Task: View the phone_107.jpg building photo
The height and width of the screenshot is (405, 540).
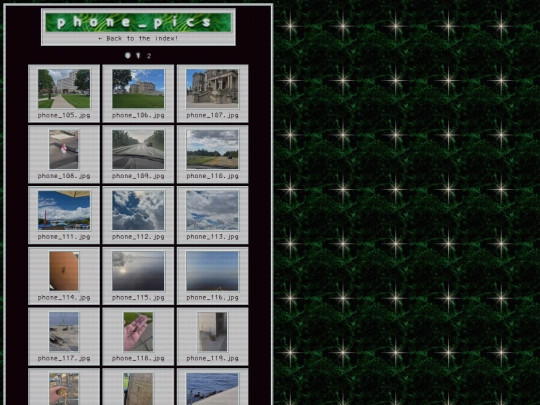Action: coord(212,89)
